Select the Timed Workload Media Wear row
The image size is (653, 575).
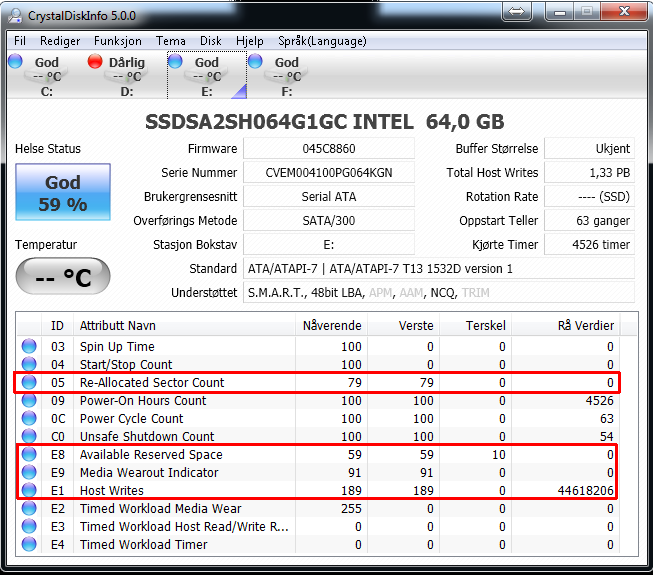(x=318, y=508)
